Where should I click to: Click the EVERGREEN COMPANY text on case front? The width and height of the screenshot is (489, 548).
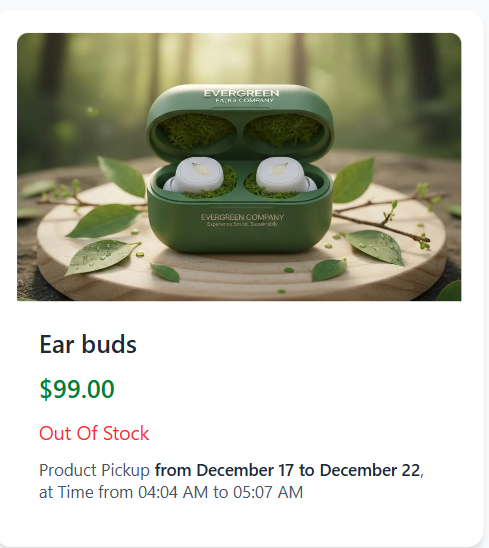[242, 217]
